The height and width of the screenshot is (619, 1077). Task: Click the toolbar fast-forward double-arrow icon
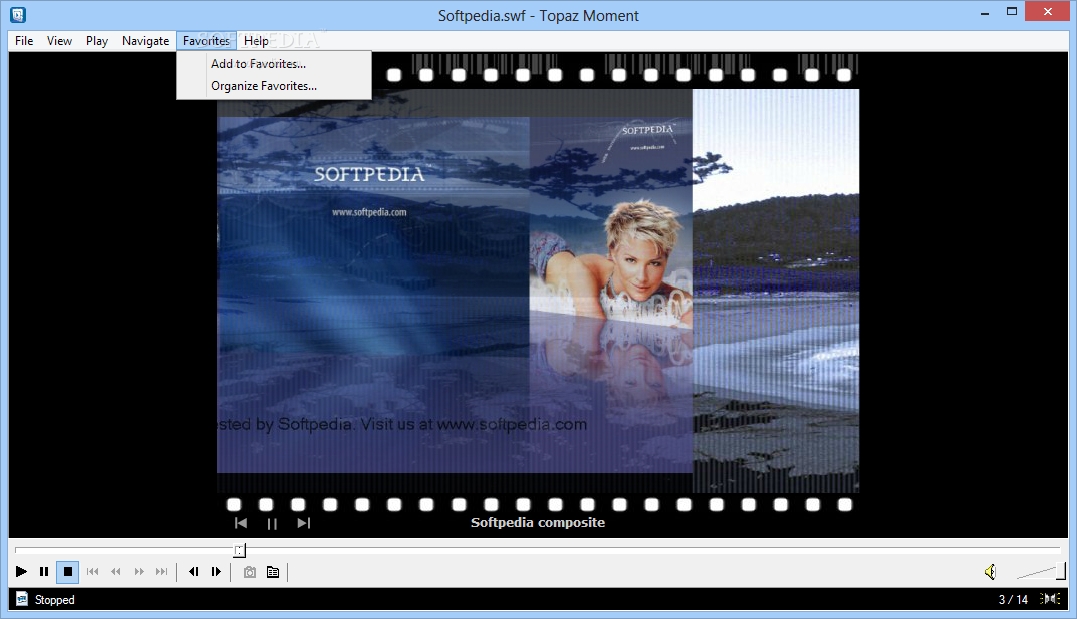click(139, 572)
